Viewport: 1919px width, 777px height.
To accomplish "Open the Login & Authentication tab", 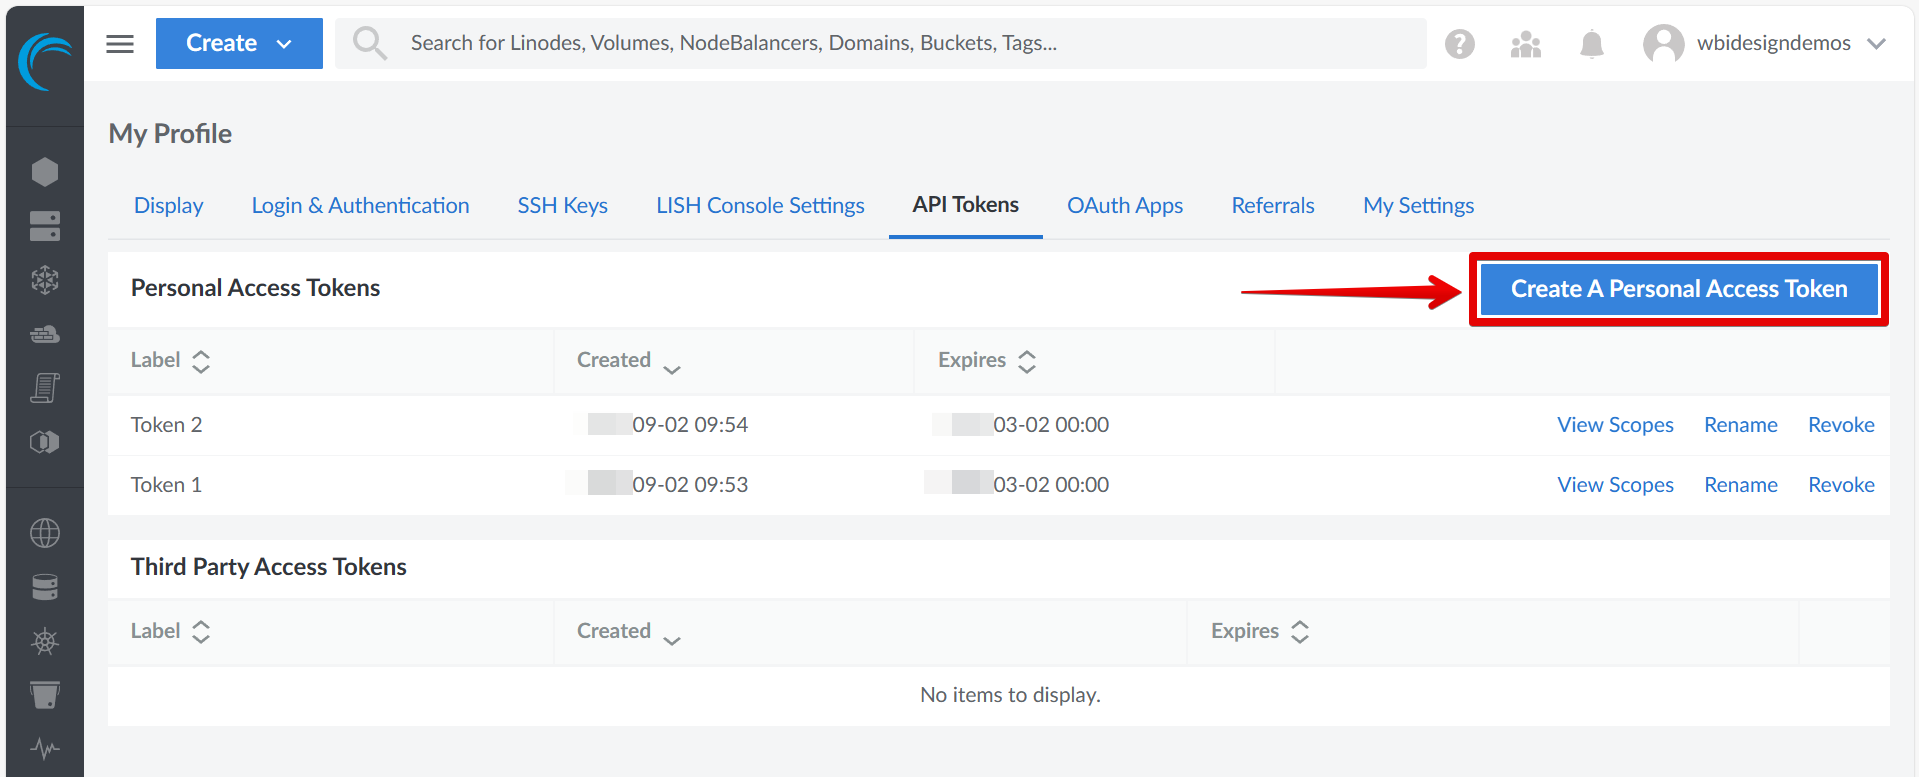I will click(x=360, y=205).
